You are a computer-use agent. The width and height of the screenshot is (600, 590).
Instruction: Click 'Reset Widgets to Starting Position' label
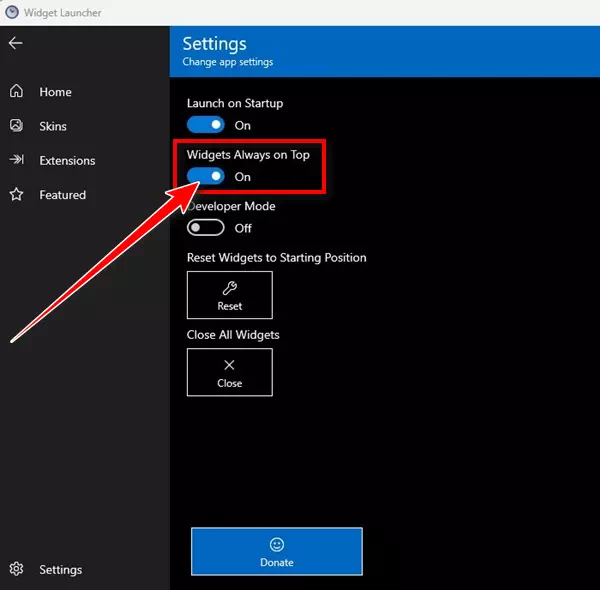(276, 258)
